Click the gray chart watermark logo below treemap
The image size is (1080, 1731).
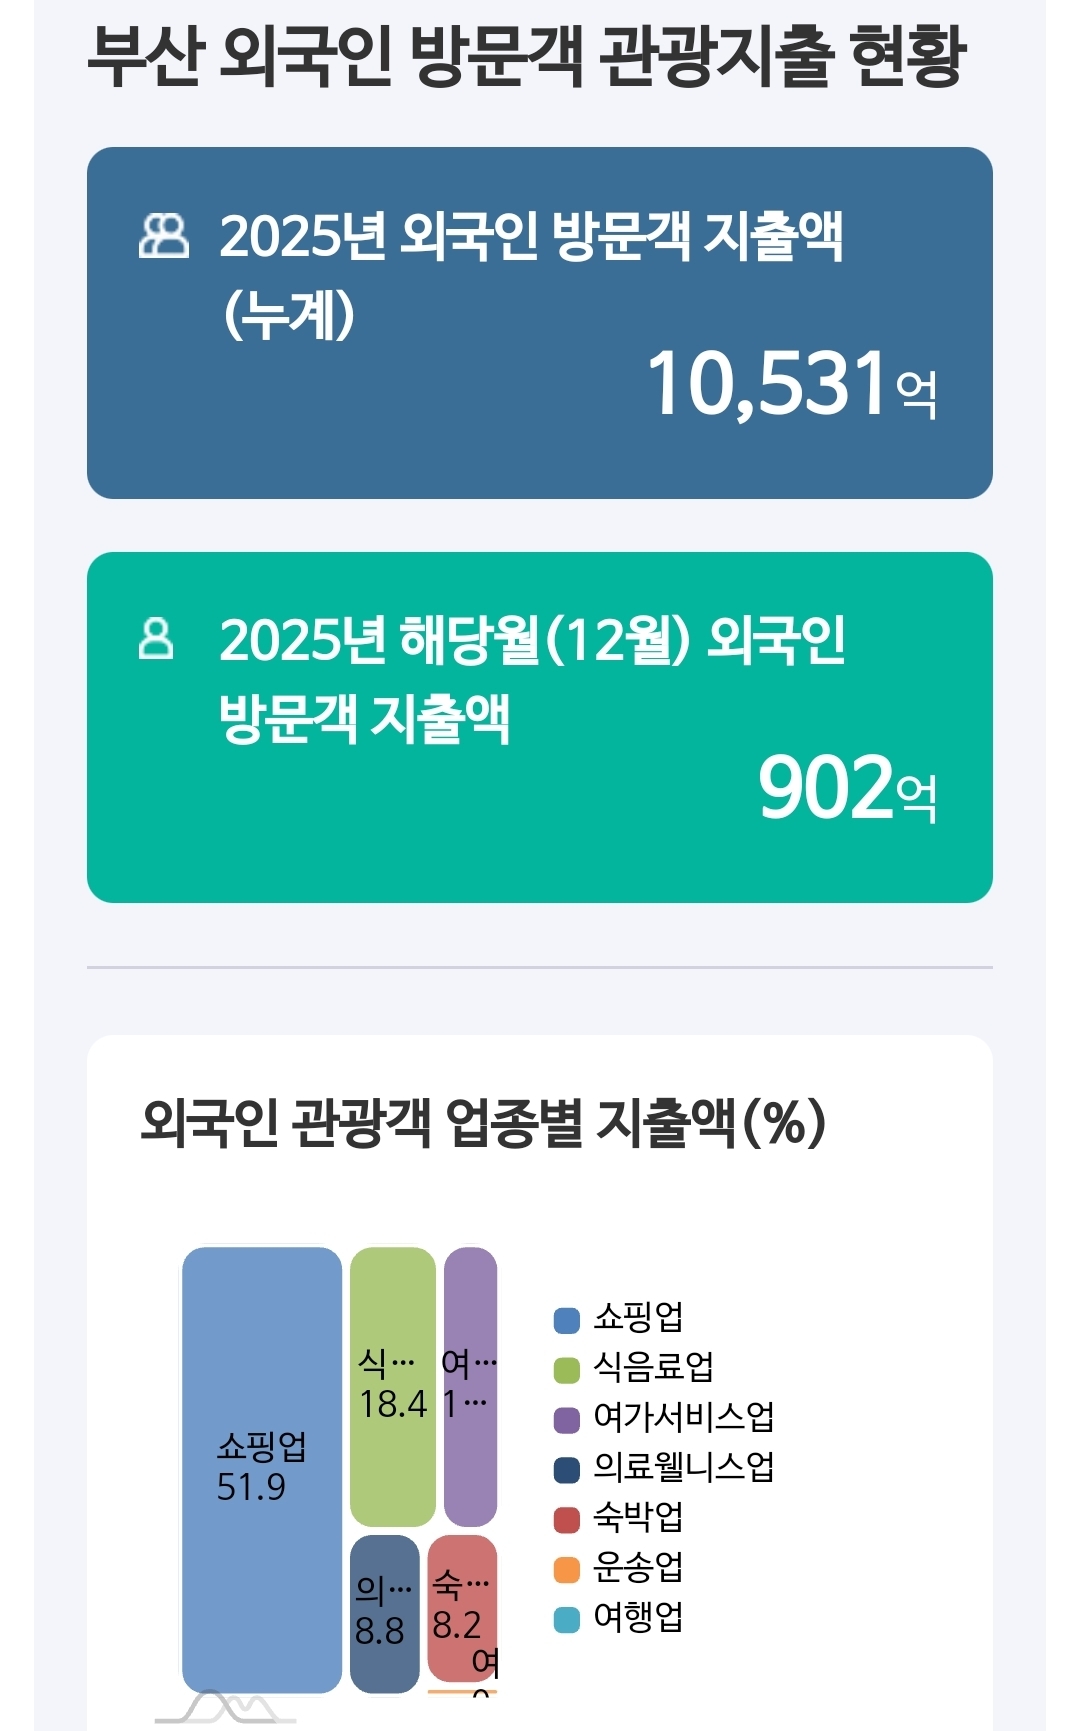tap(226, 1707)
